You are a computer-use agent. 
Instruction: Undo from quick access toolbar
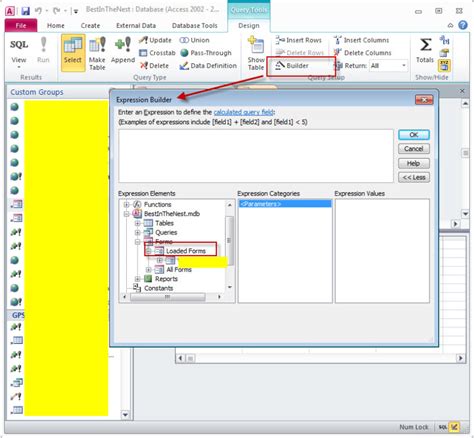38,11
